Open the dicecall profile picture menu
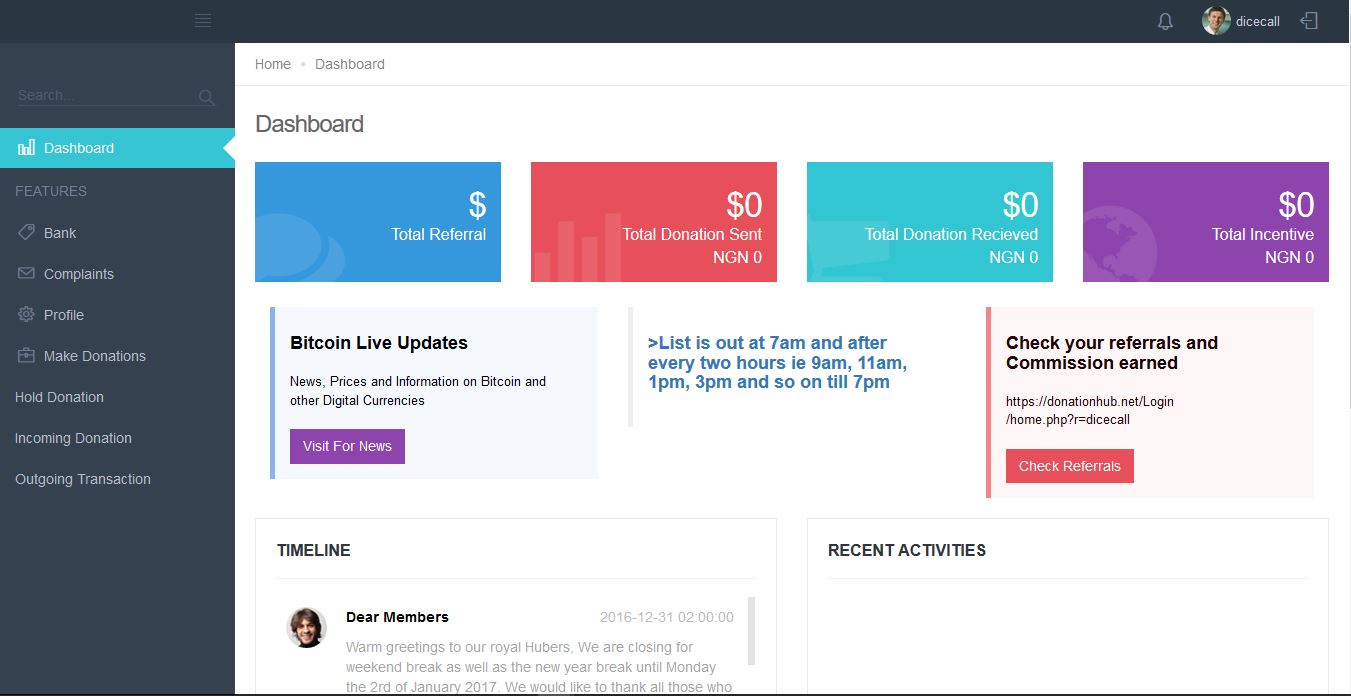 [x=1216, y=20]
